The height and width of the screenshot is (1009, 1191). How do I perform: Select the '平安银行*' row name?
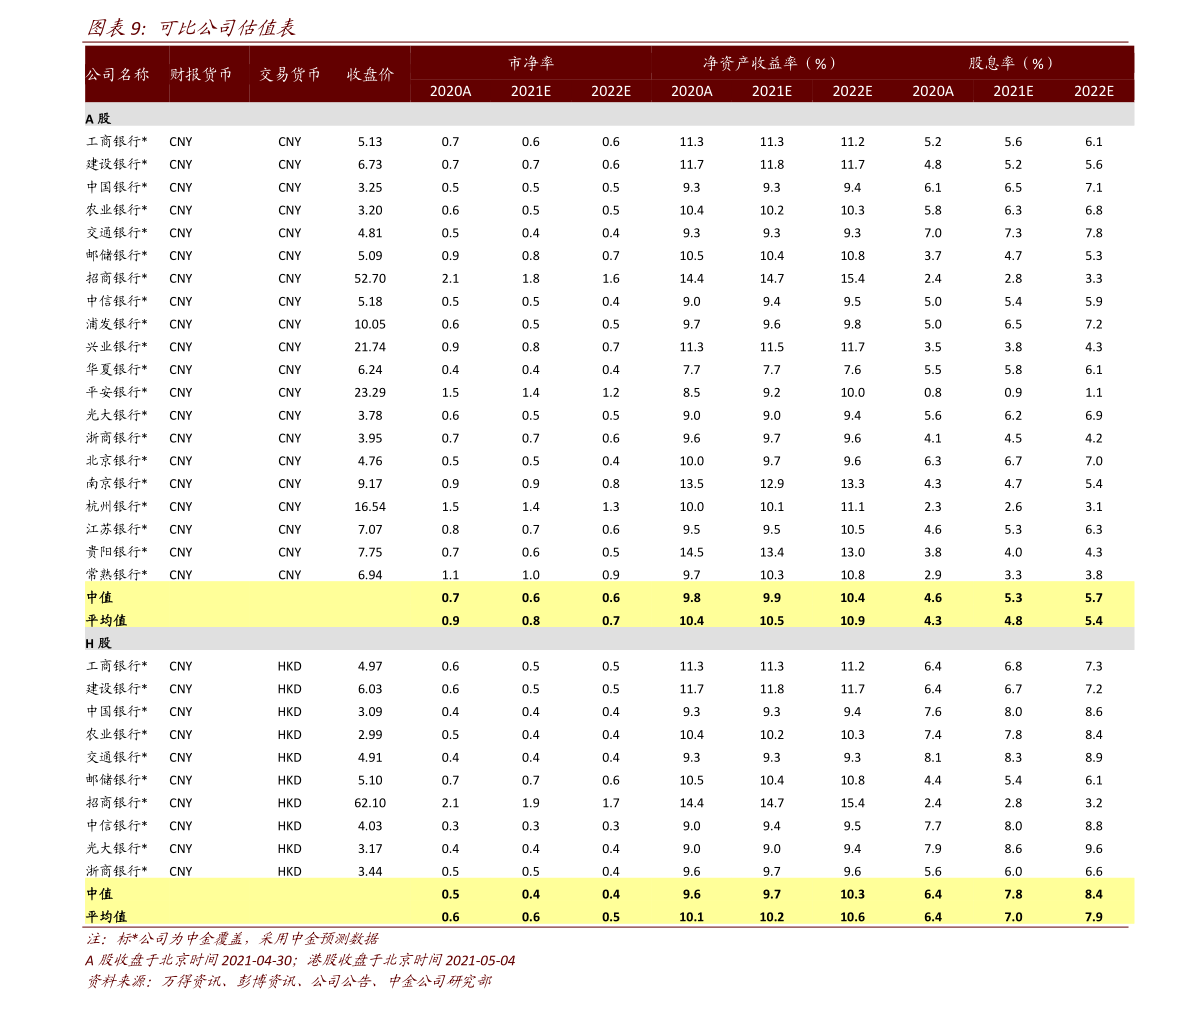pyautogui.click(x=116, y=392)
